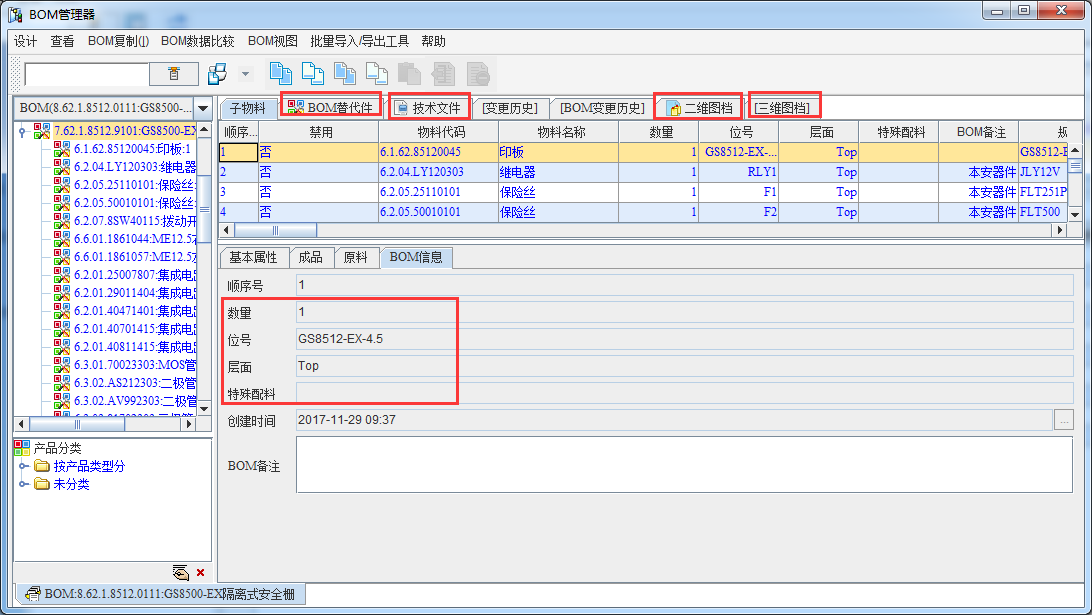Click the tree icon of 6.1.62.85120045:印板
The image size is (1092, 615).
[x=62, y=148]
